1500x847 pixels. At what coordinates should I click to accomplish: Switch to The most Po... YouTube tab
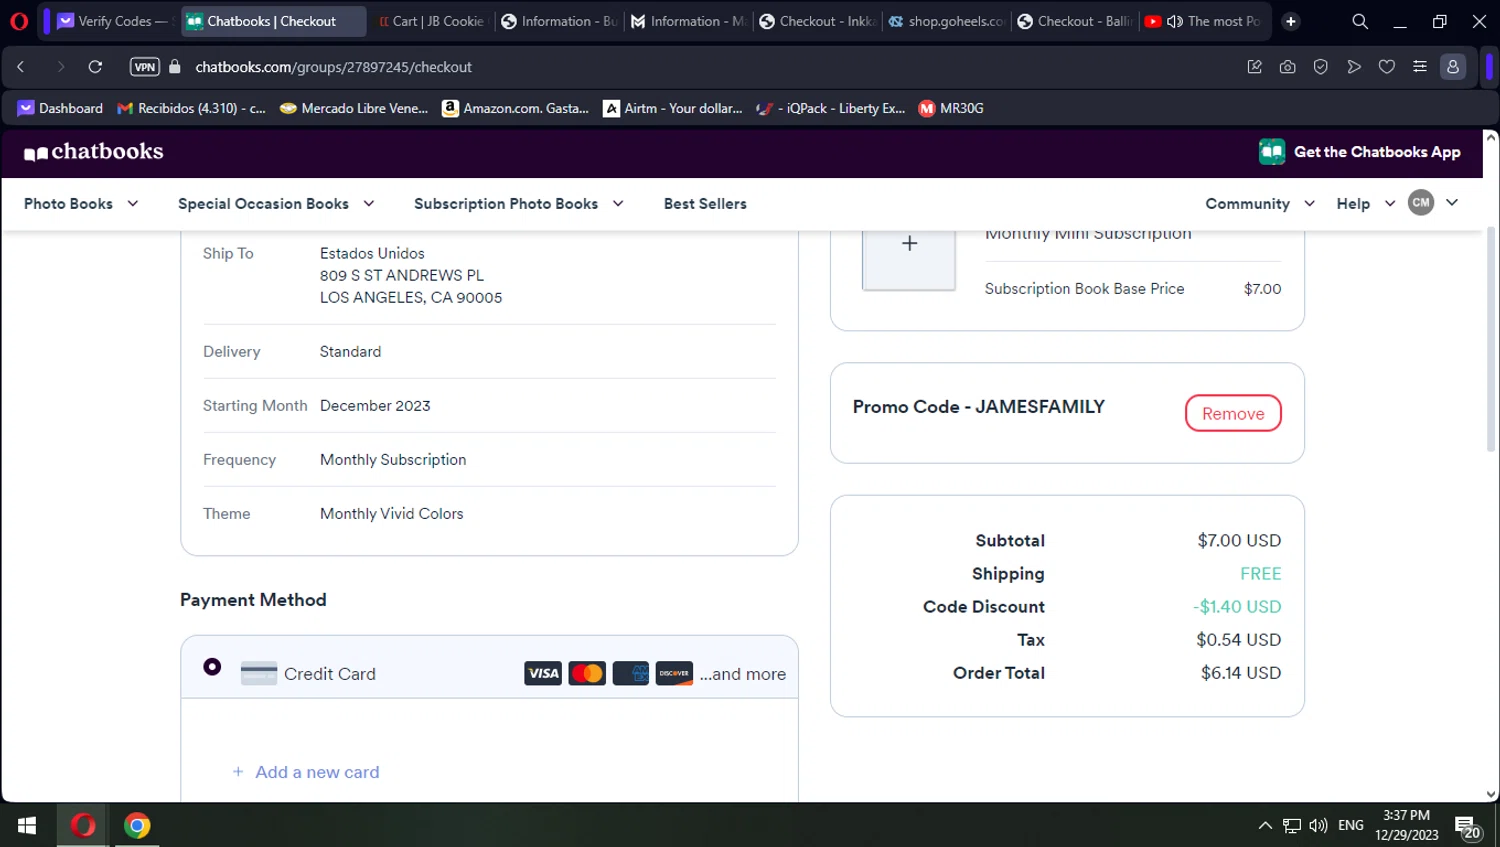click(x=1204, y=21)
